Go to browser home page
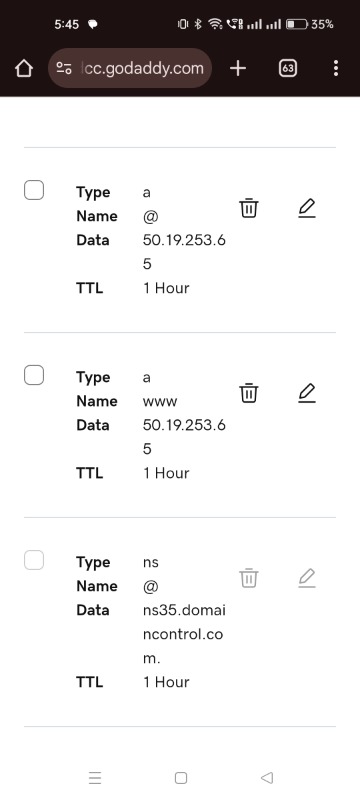Screen dimensions: 360x800 [x=24, y=68]
